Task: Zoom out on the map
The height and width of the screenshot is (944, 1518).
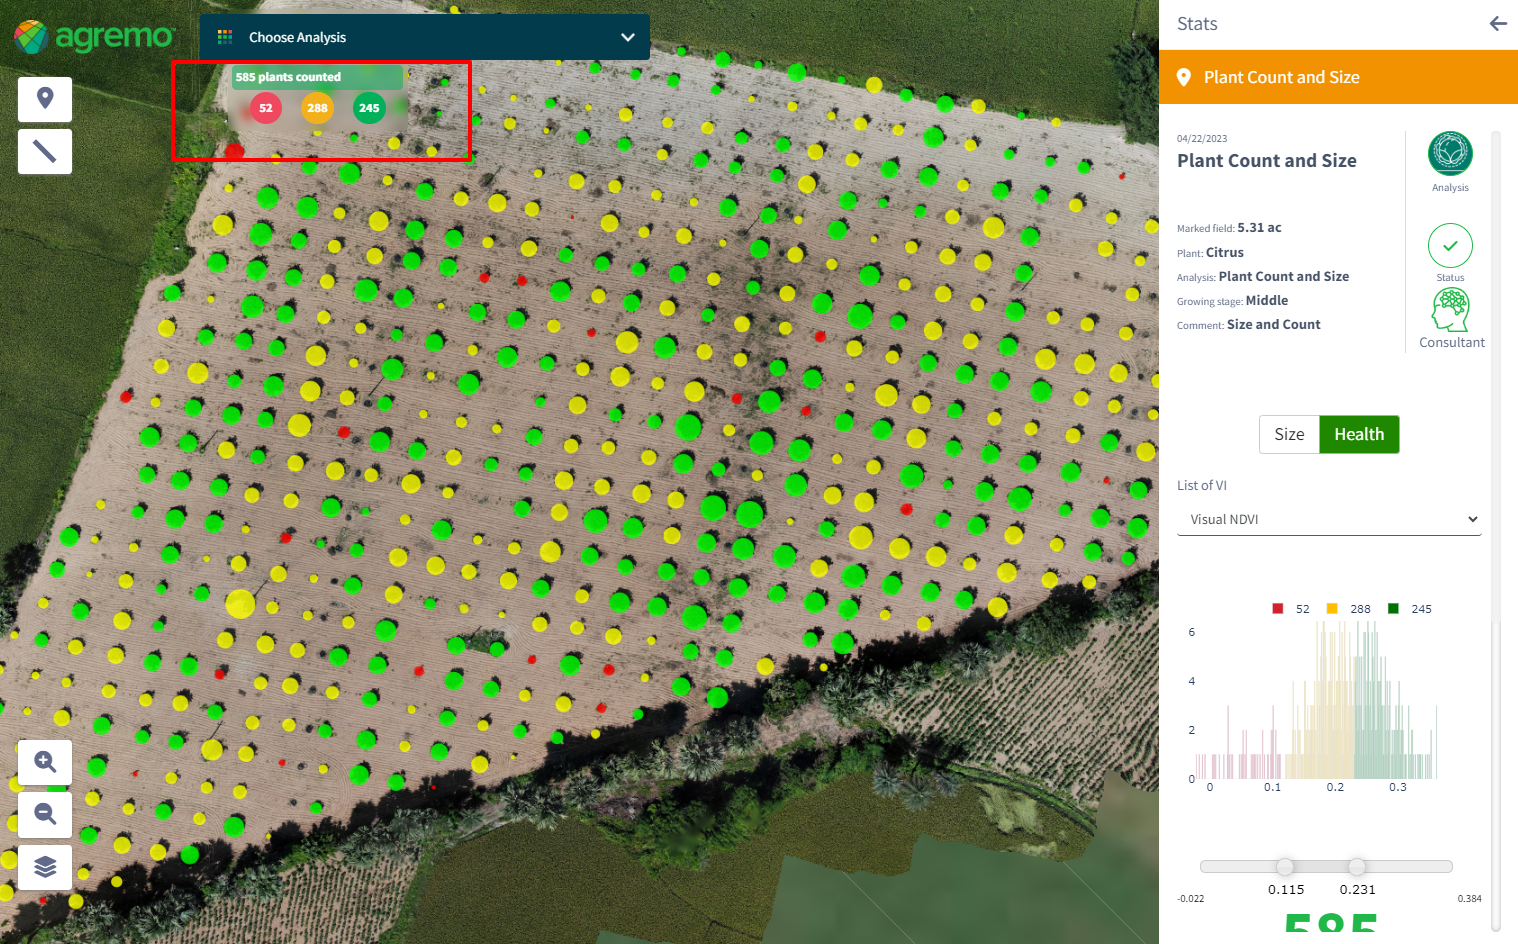Action: (x=45, y=814)
